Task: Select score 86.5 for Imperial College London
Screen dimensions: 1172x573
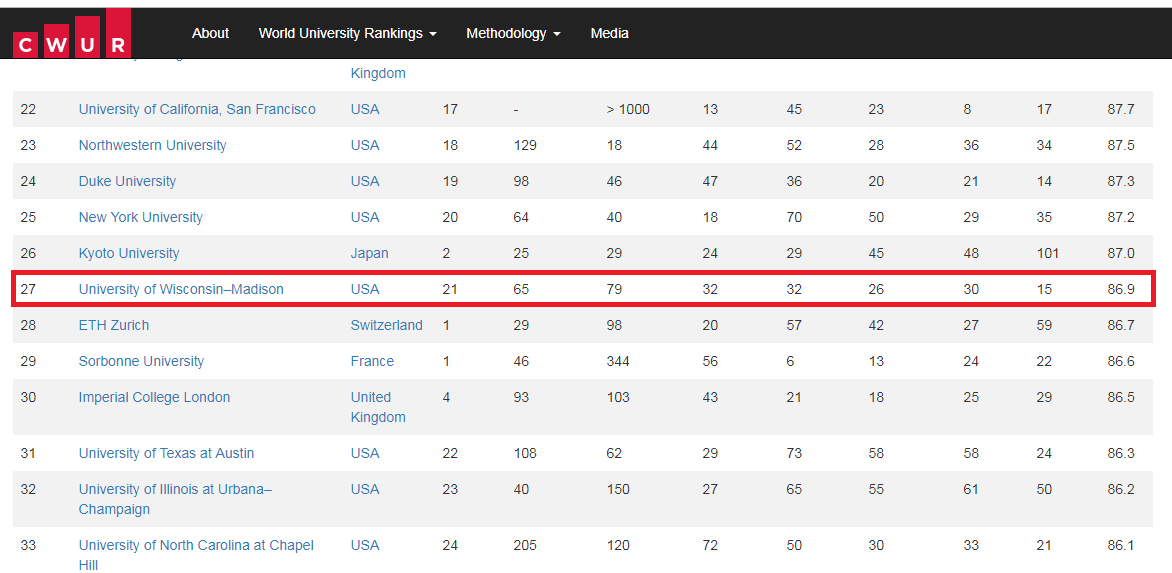Action: coord(1120,397)
